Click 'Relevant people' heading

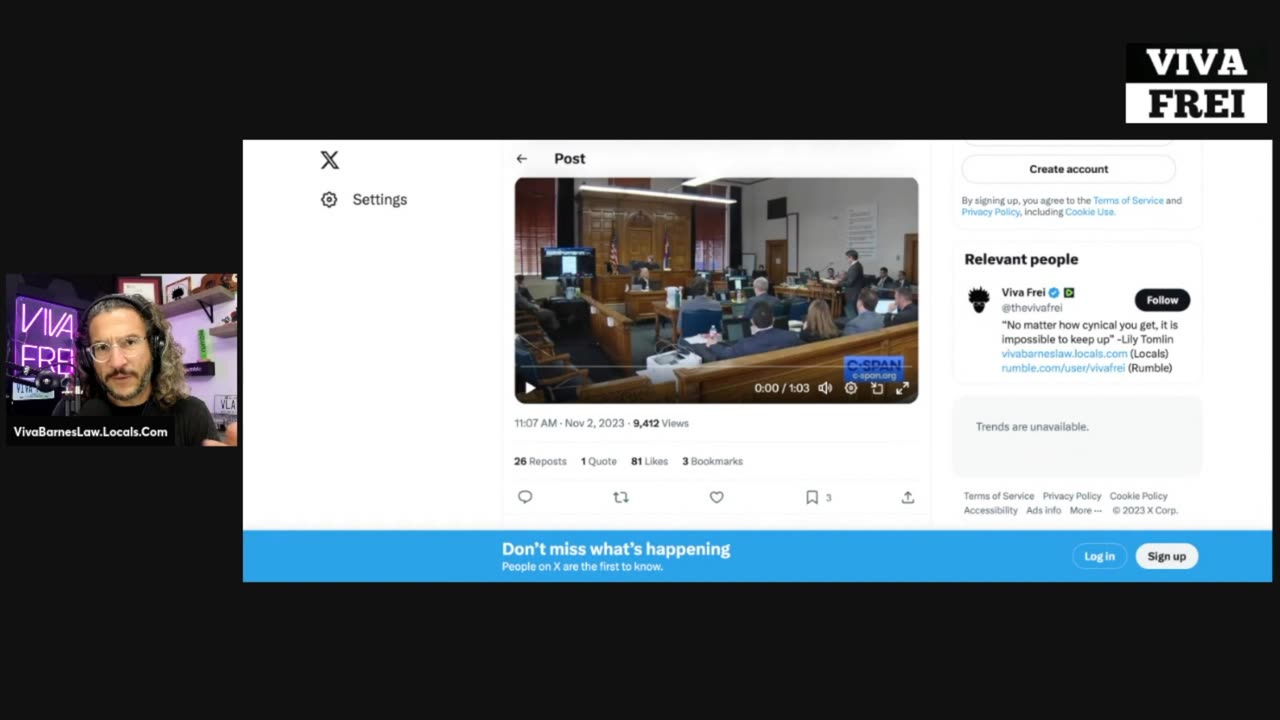[x=1021, y=259]
